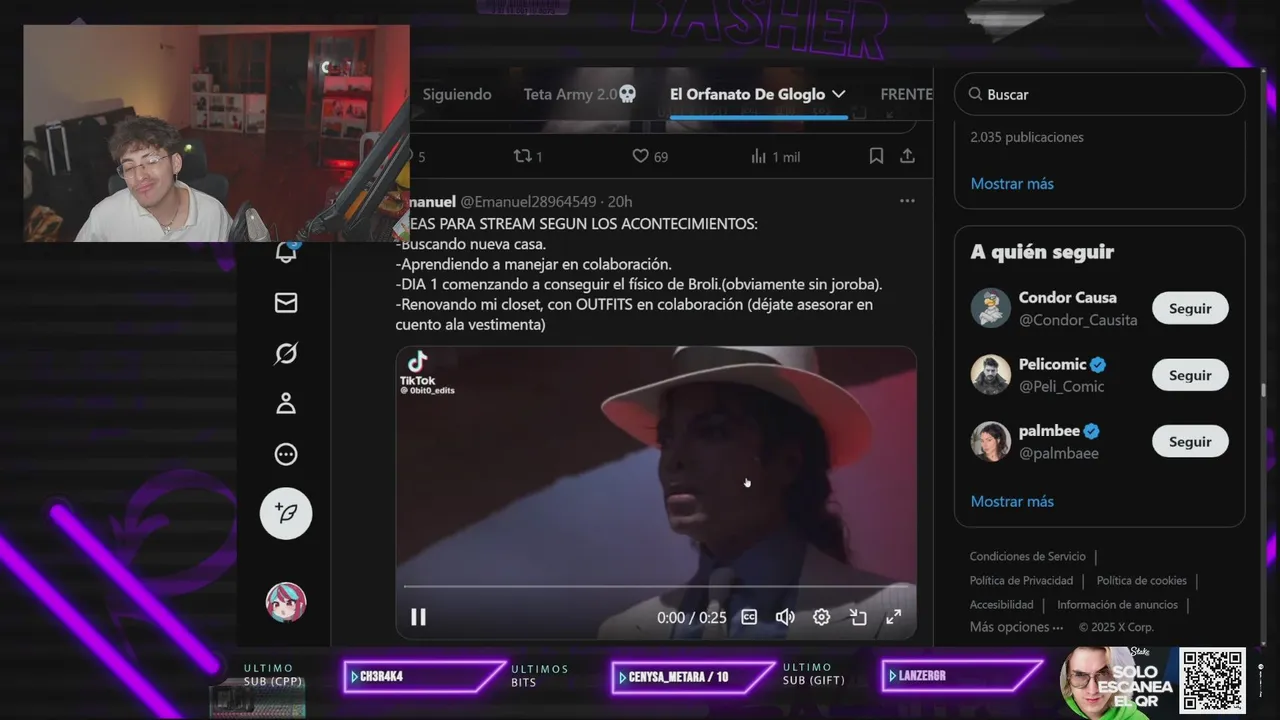
Task: Click the Michael Jackson video thumbnail
Action: click(x=656, y=492)
